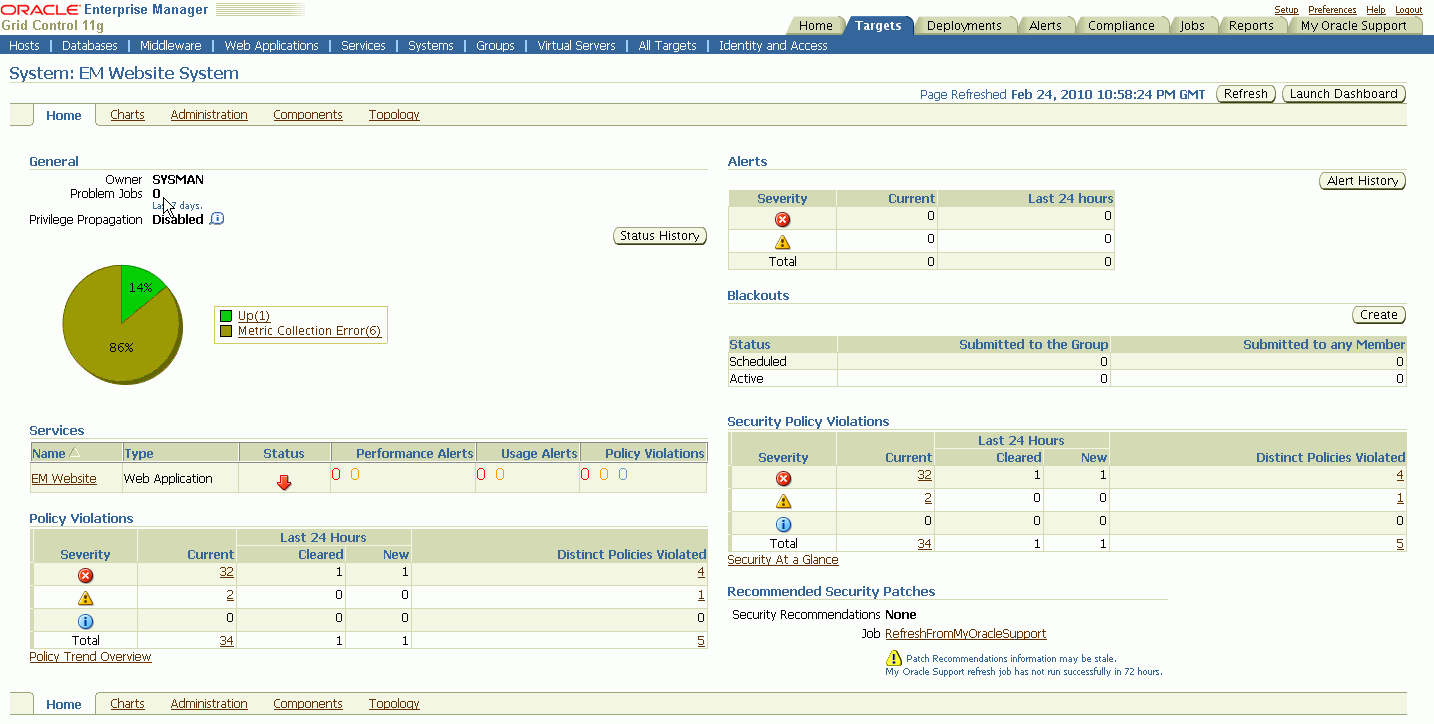Open the My Oracle Support tab

pyautogui.click(x=1353, y=26)
